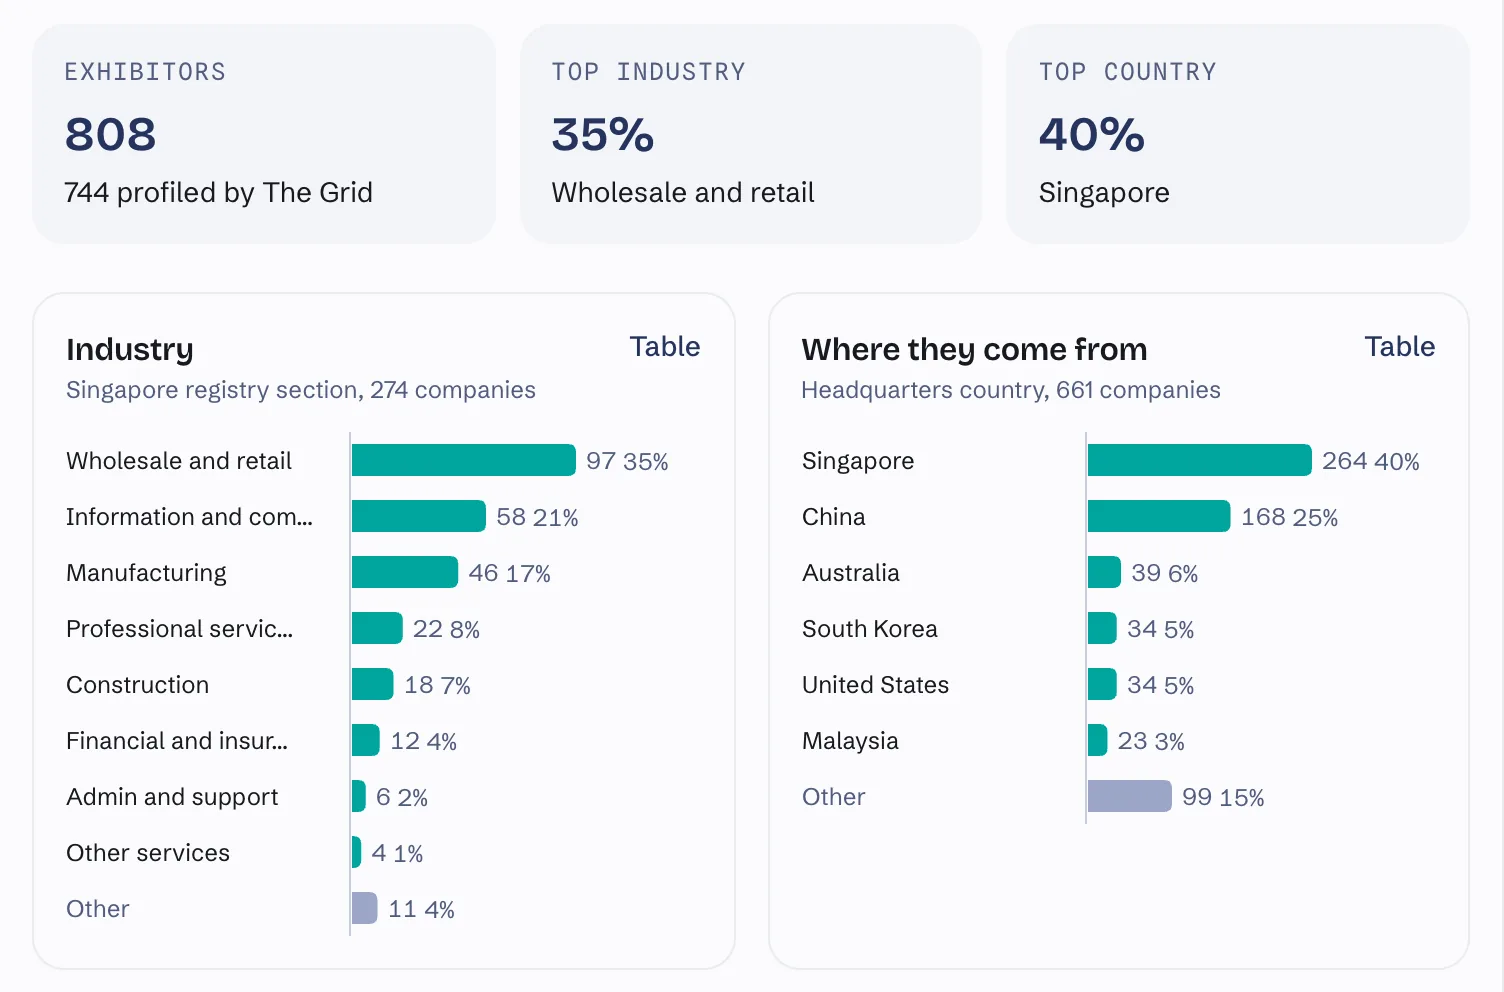Click the 39 6% value
Screen dimensions: 1504x992
(1164, 573)
